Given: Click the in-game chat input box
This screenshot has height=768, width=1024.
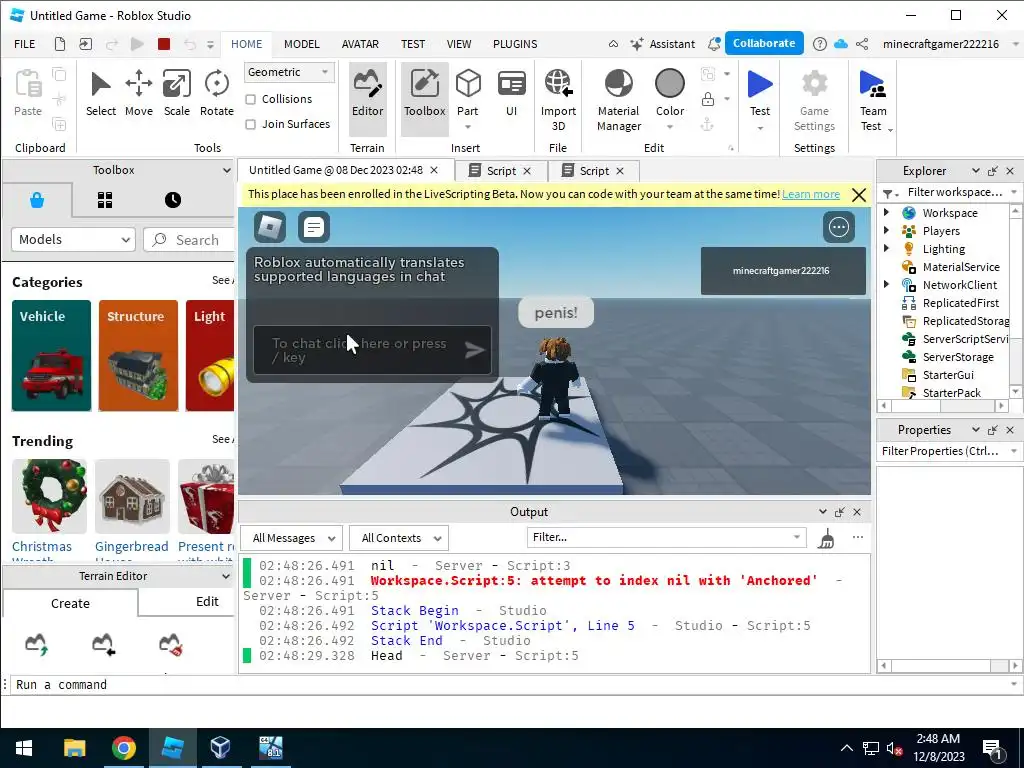Looking at the screenshot, I should click(372, 350).
